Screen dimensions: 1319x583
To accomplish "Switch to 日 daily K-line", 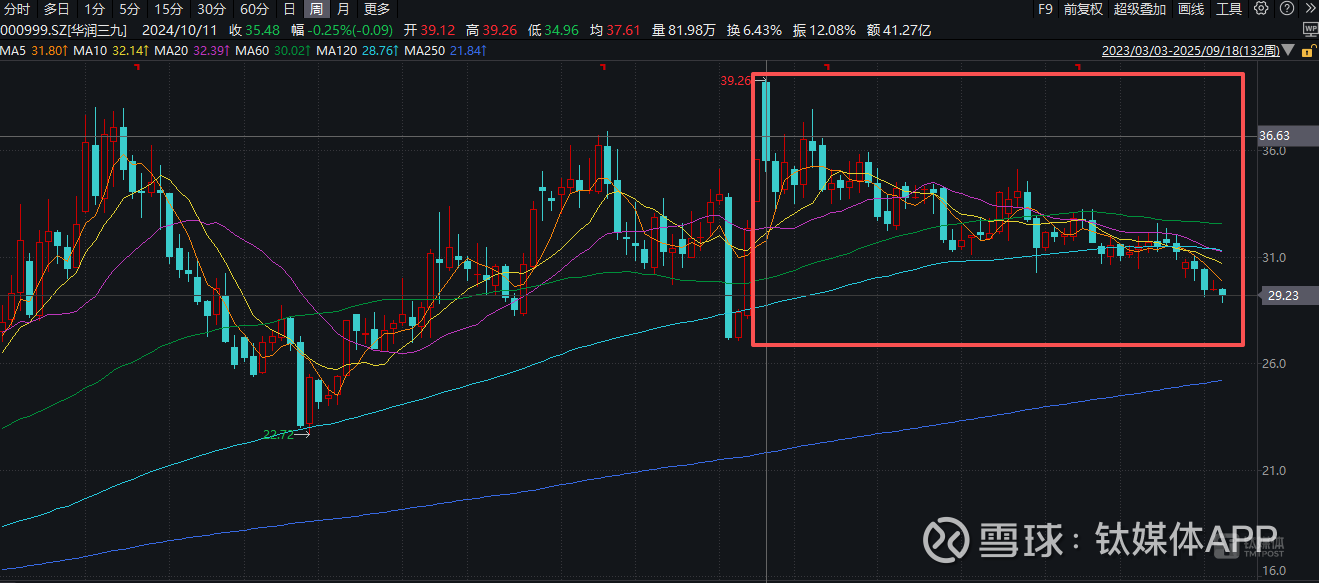I will tap(289, 9).
